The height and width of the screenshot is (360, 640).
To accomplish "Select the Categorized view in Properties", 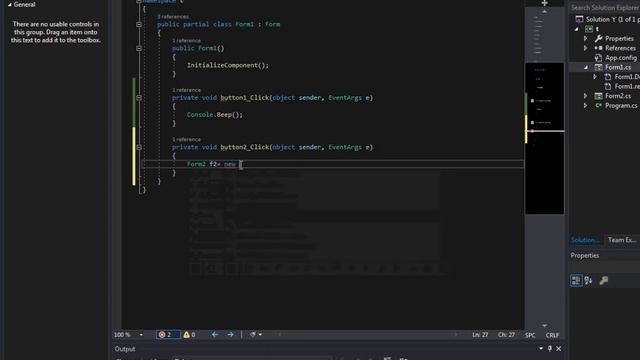I will click(576, 280).
